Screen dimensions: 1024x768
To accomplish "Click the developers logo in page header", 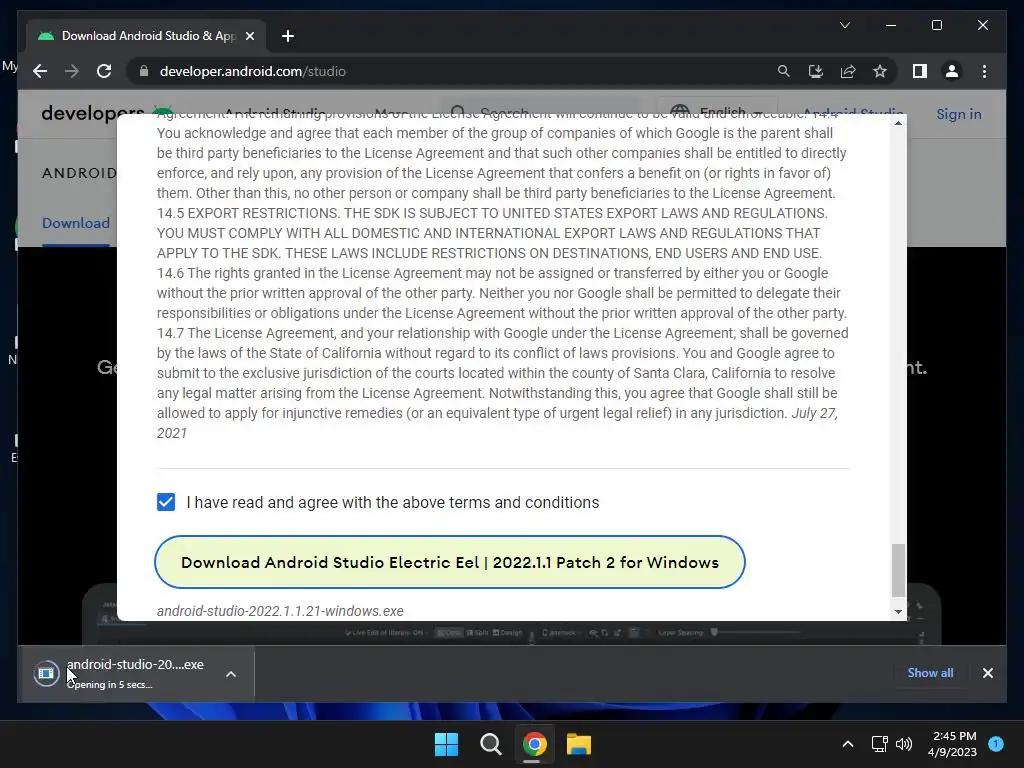I will (x=93, y=114).
